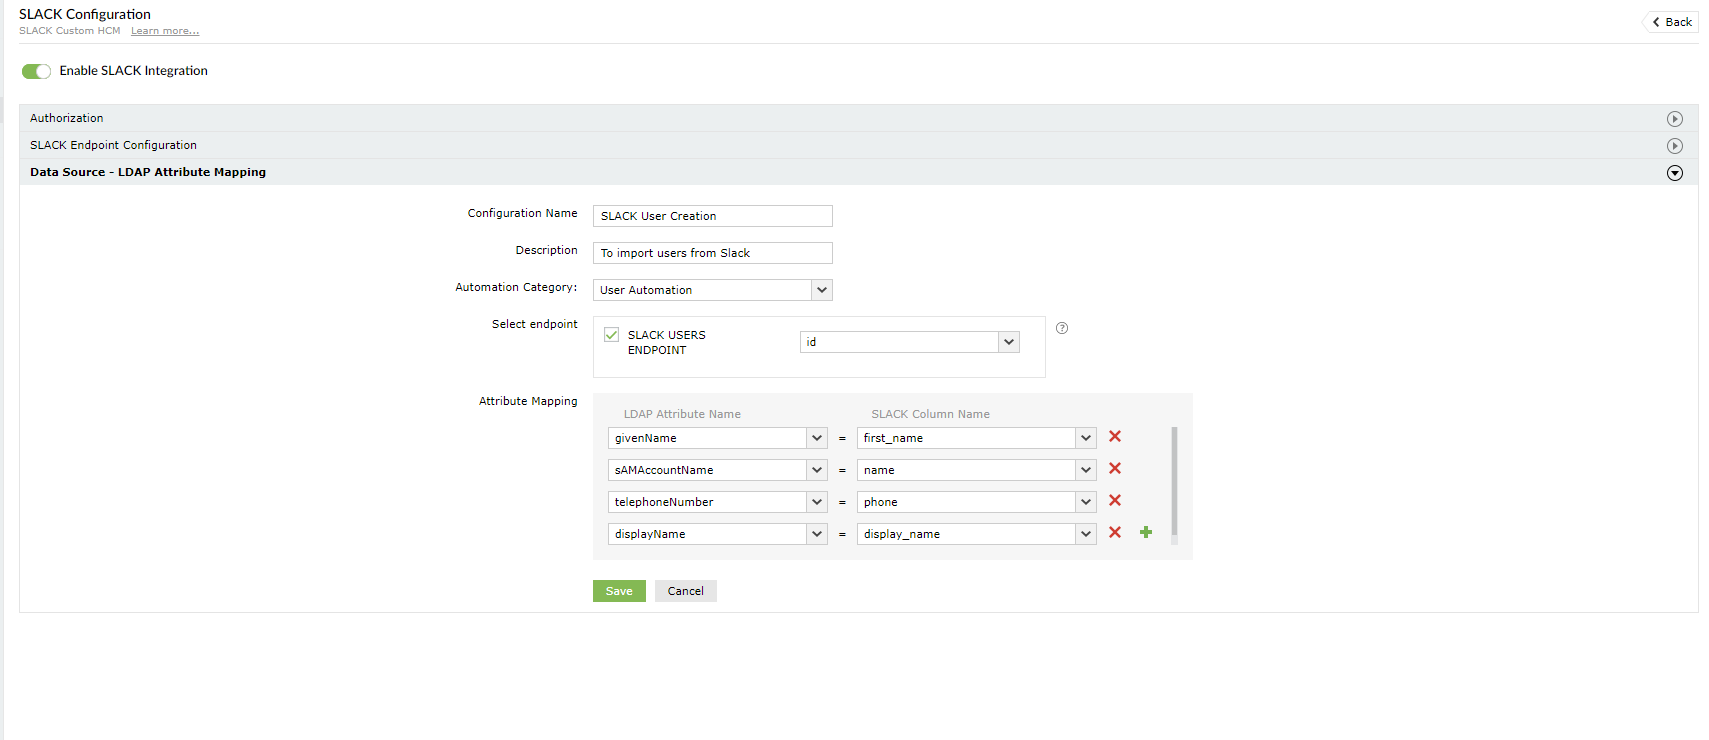
Task: Uncheck the SLACK USERS ENDPOINT checkbox
Action: (x=612, y=335)
